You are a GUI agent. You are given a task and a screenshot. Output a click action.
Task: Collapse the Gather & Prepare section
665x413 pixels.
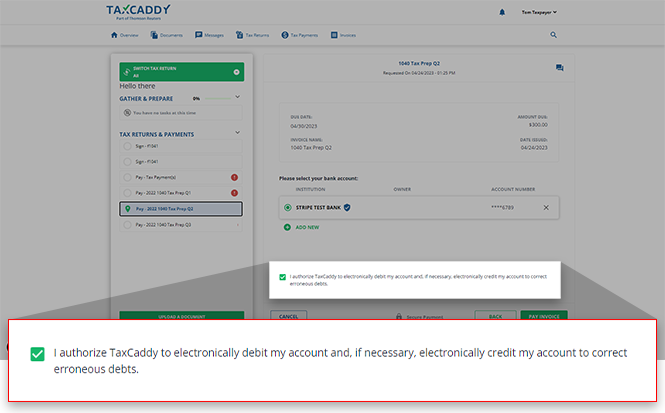point(237,98)
